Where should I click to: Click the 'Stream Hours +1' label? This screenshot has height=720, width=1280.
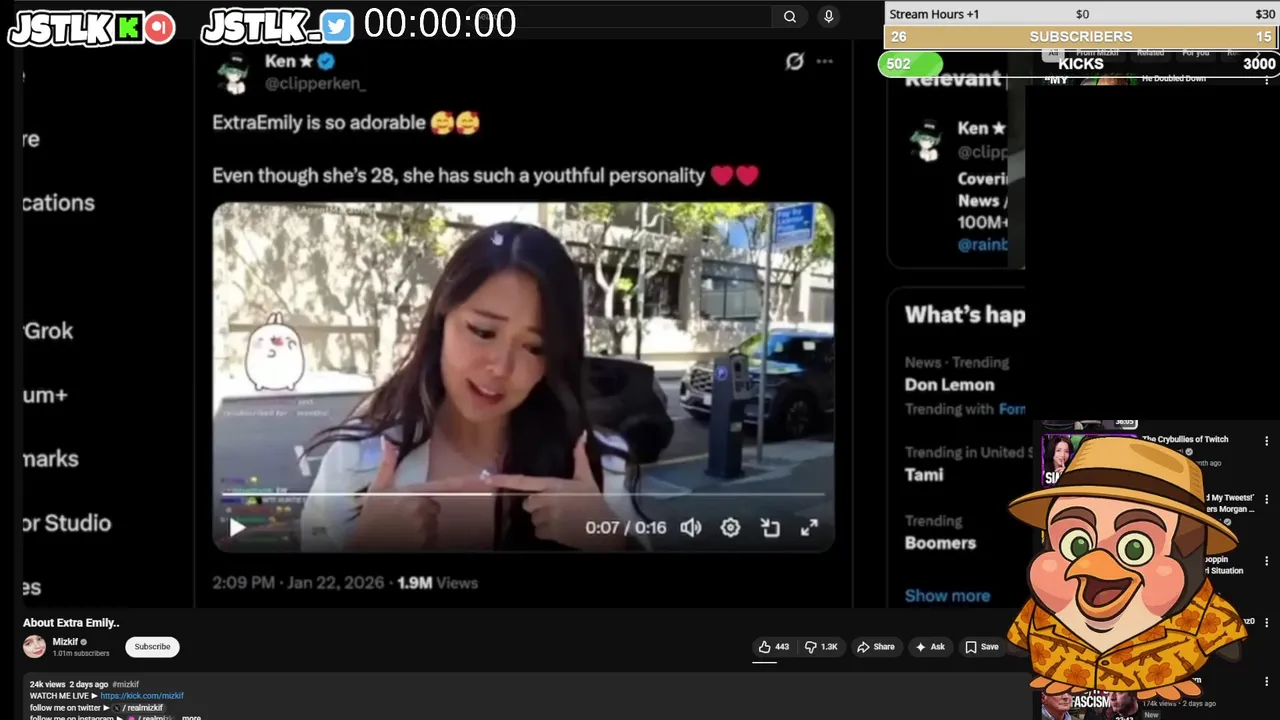tap(934, 14)
